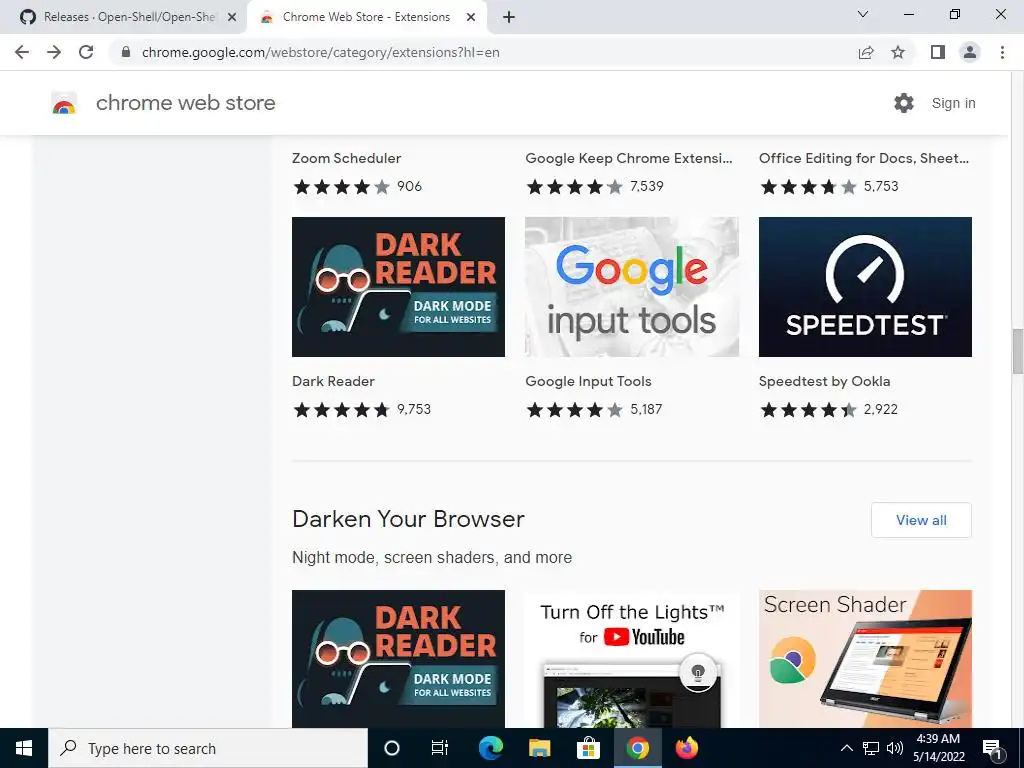Click the chrome web store logo
The width and height of the screenshot is (1024, 768).
pyautogui.click(x=163, y=103)
